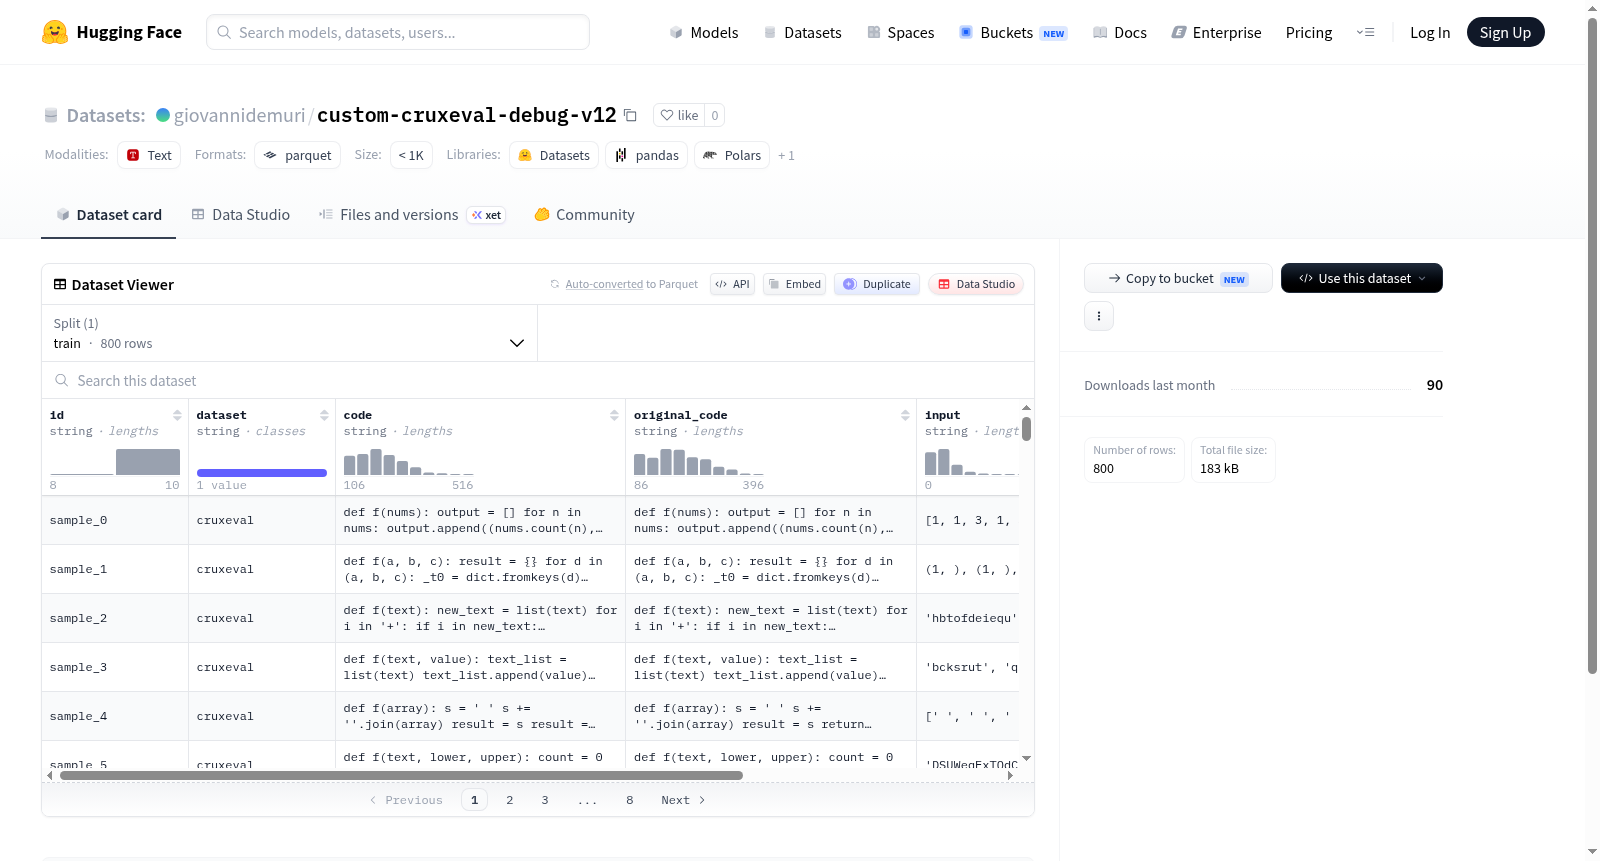Viewport: 1600px width, 861px height.
Task: Open the three-dot options menu
Action: point(1099,316)
